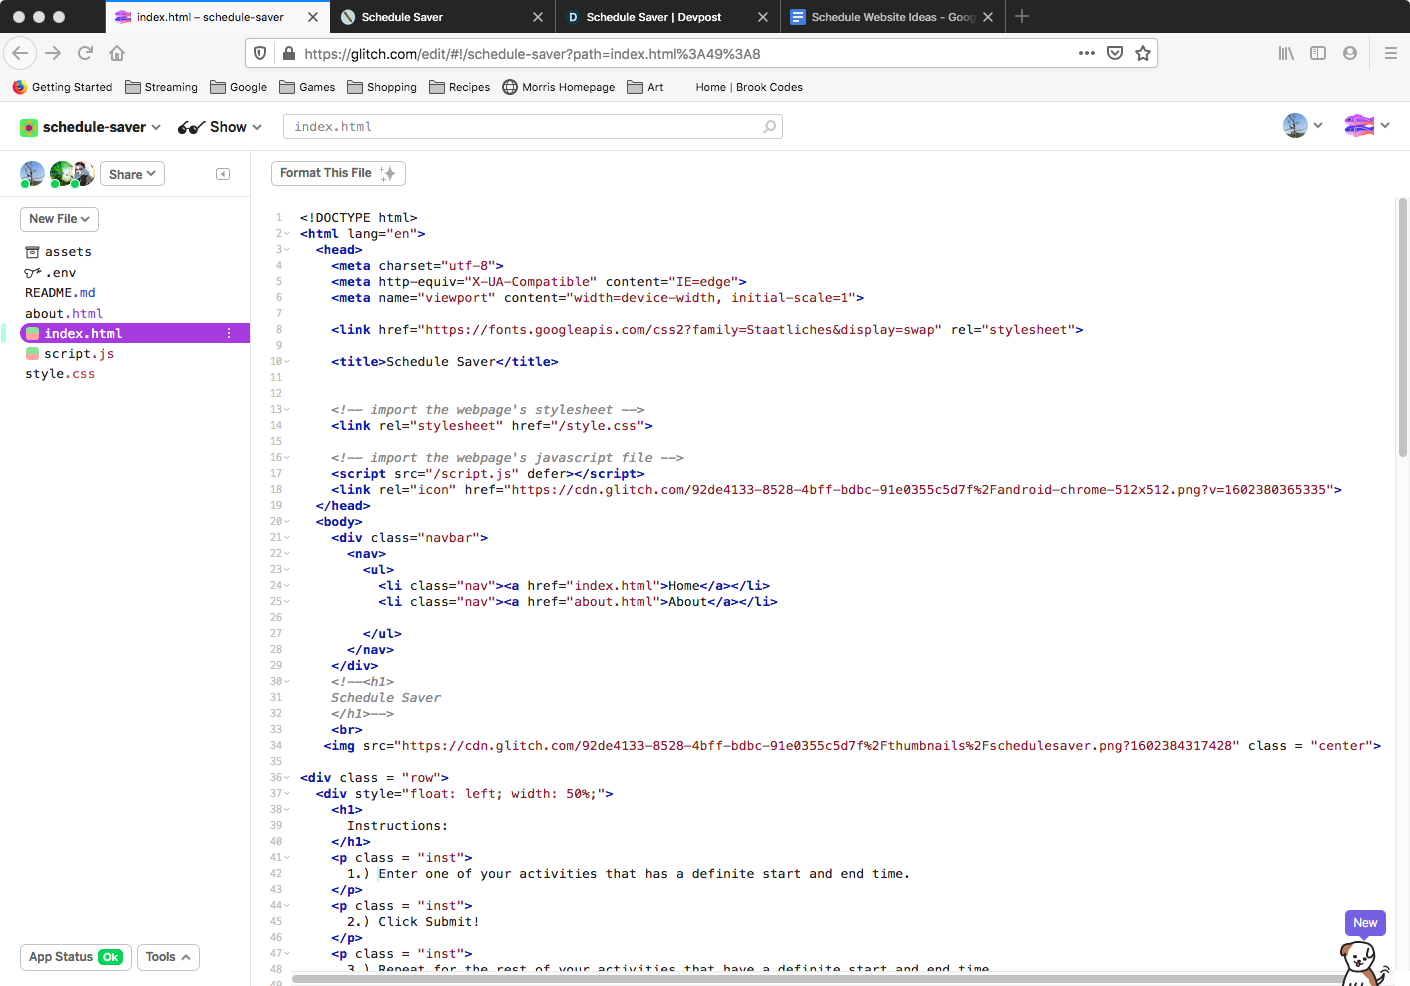
Task: Click Format This File button
Action: pos(338,173)
